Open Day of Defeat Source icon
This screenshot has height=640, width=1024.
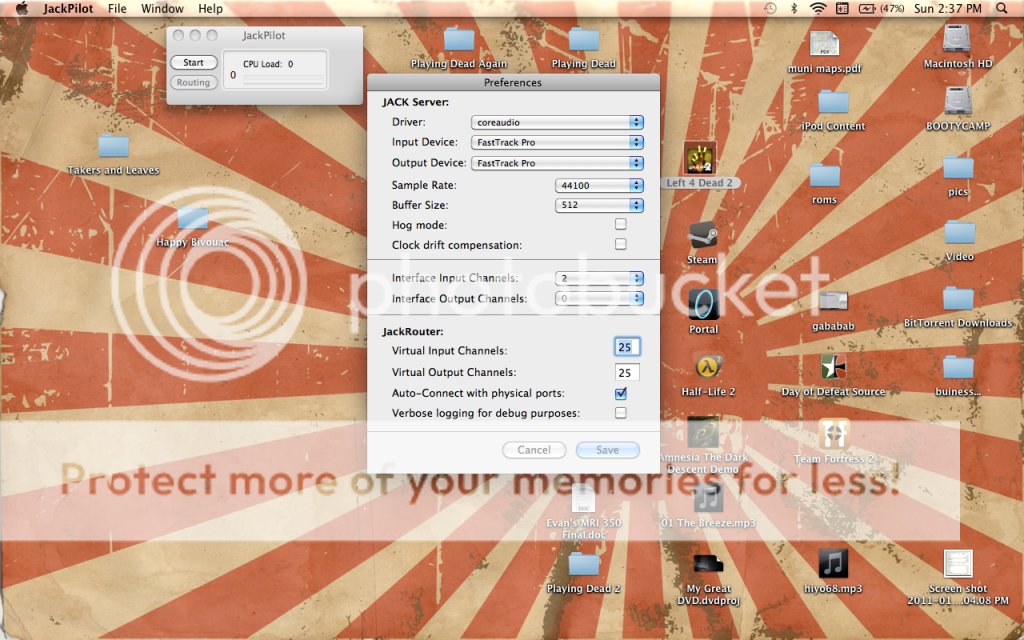pos(832,367)
